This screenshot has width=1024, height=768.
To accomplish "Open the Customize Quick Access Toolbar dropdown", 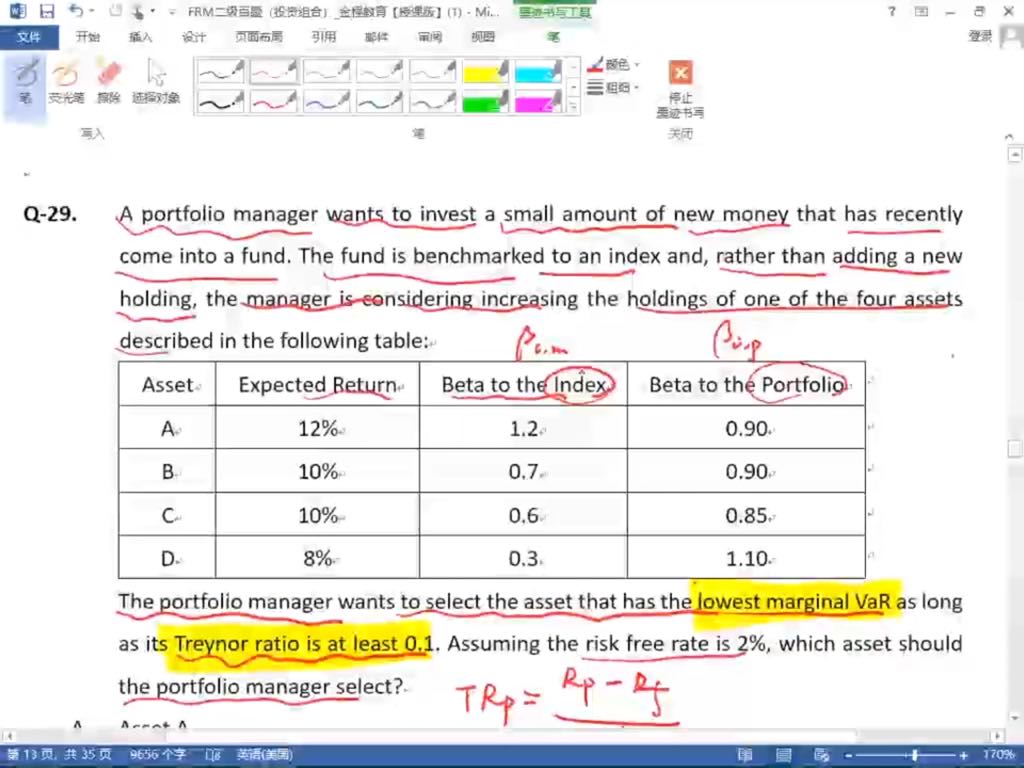I will click(172, 12).
